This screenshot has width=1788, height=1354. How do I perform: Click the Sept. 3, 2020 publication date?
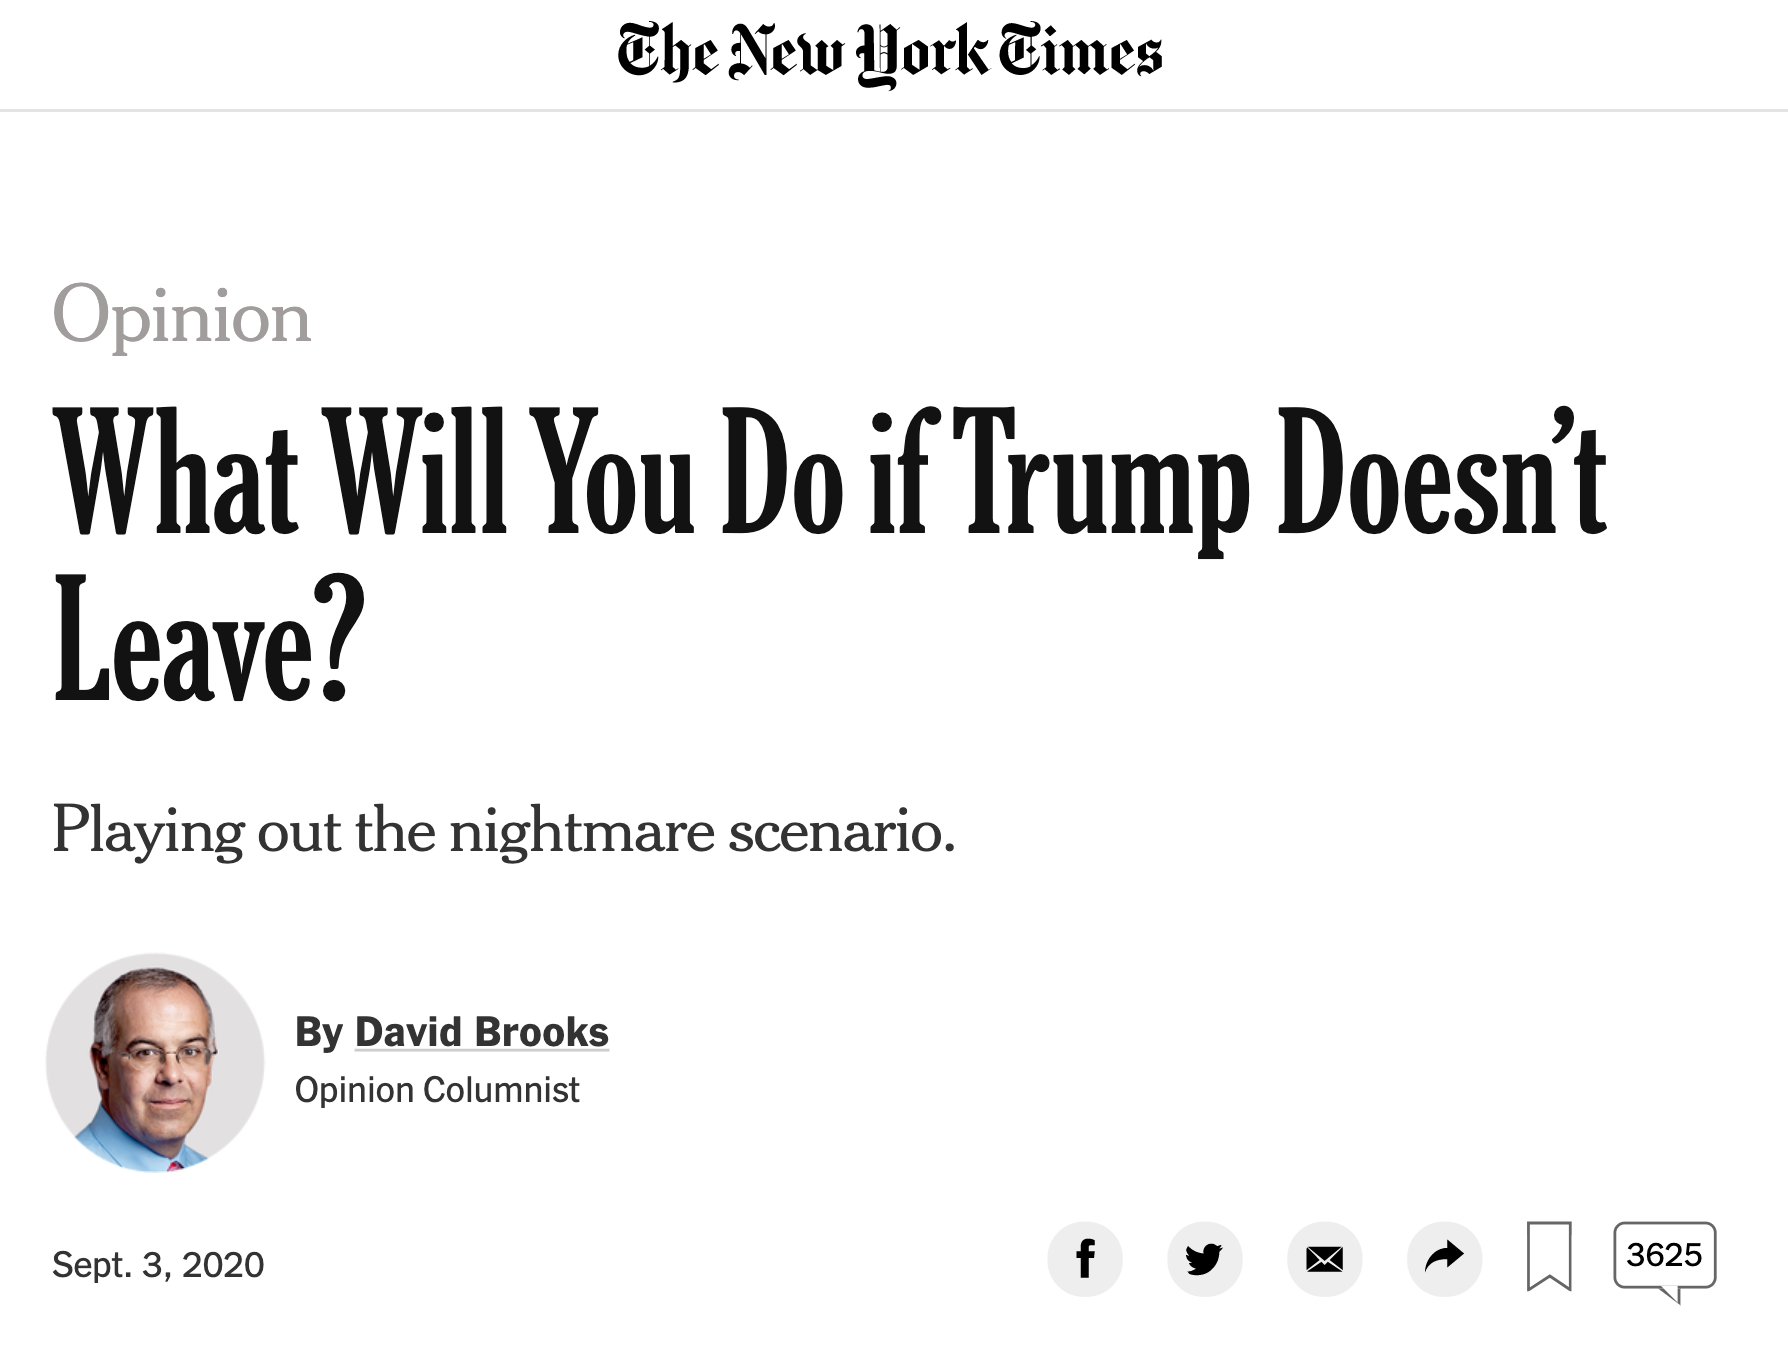[158, 1265]
